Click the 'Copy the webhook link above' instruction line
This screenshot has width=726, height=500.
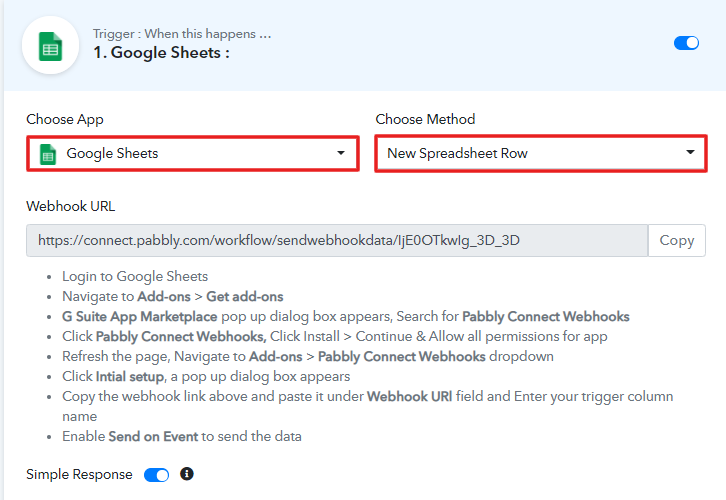click(x=368, y=406)
